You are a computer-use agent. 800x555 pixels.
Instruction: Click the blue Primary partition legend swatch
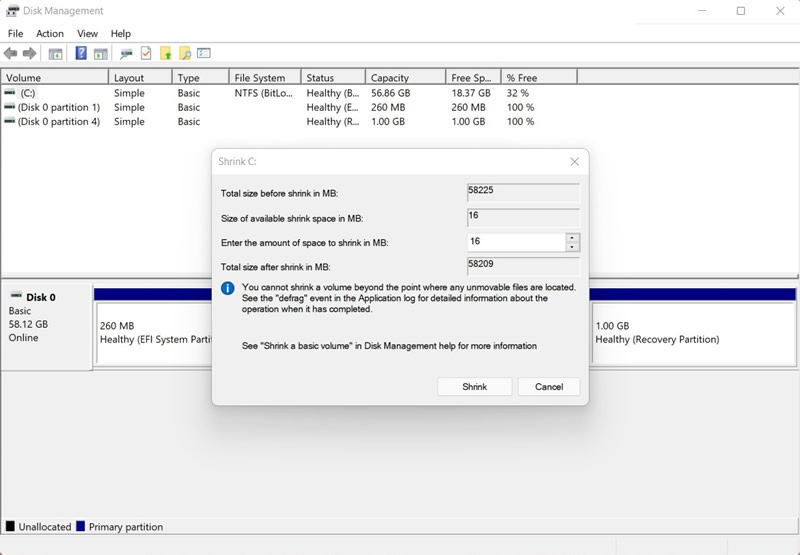point(80,526)
